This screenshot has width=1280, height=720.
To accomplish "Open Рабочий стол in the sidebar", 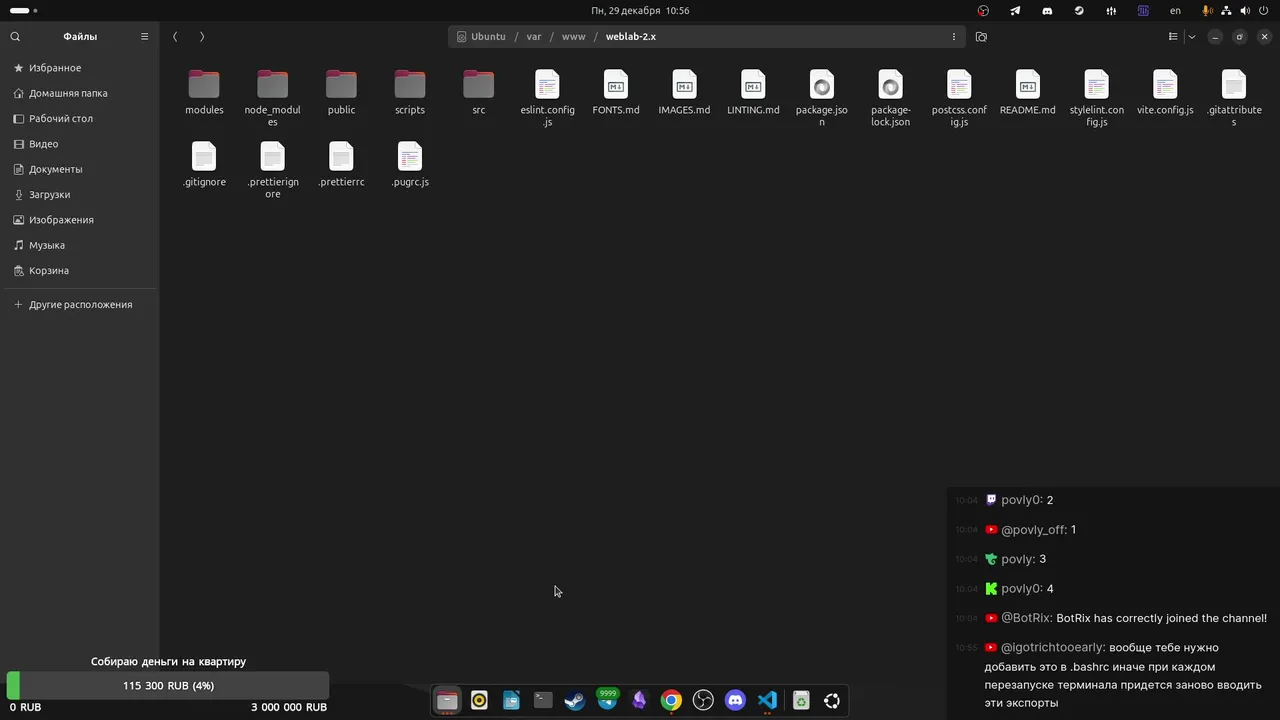I will pyautogui.click(x=79, y=118).
